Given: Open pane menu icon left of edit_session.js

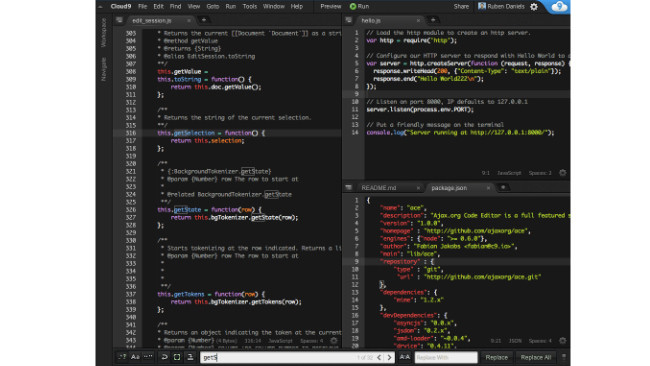Looking at the screenshot, I should pyautogui.click(x=119, y=20).
